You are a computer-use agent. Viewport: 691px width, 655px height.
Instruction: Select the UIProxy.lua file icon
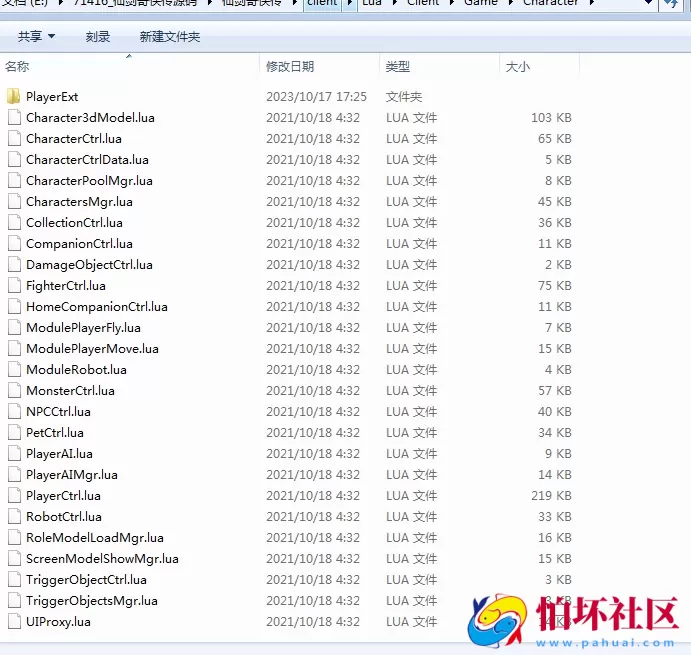[14, 622]
